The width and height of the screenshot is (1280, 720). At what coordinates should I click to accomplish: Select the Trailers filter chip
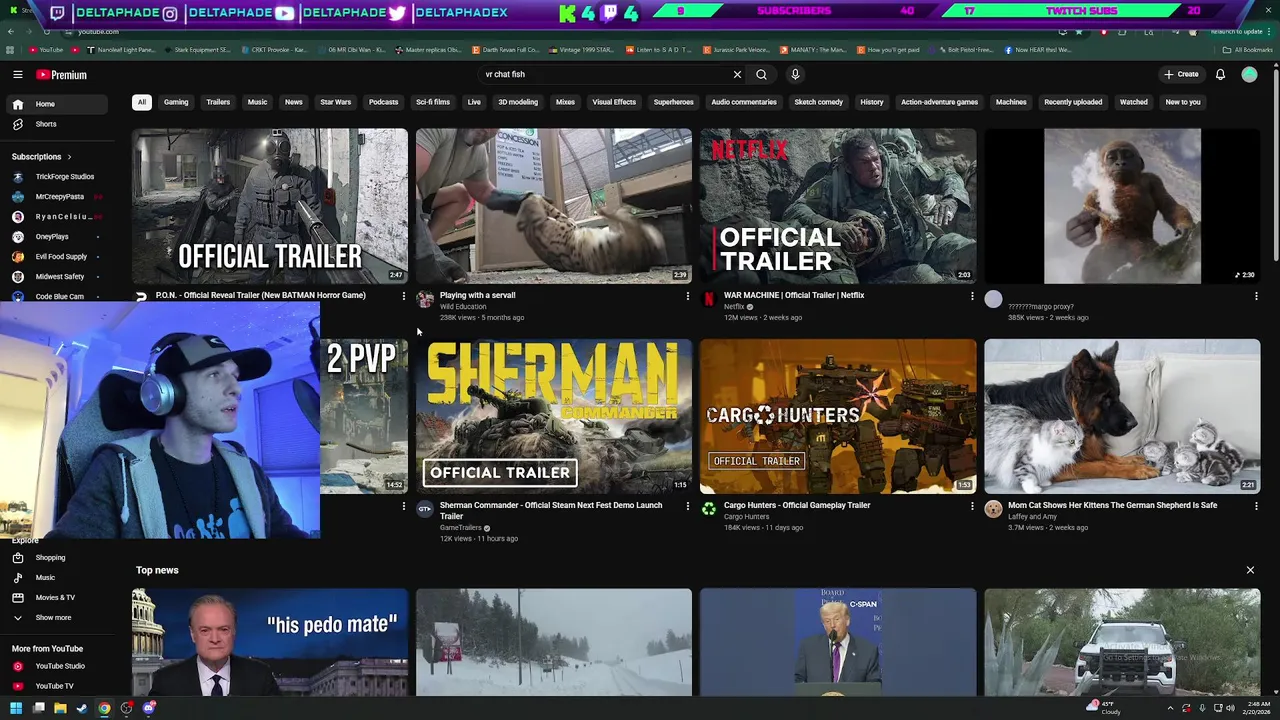(218, 102)
